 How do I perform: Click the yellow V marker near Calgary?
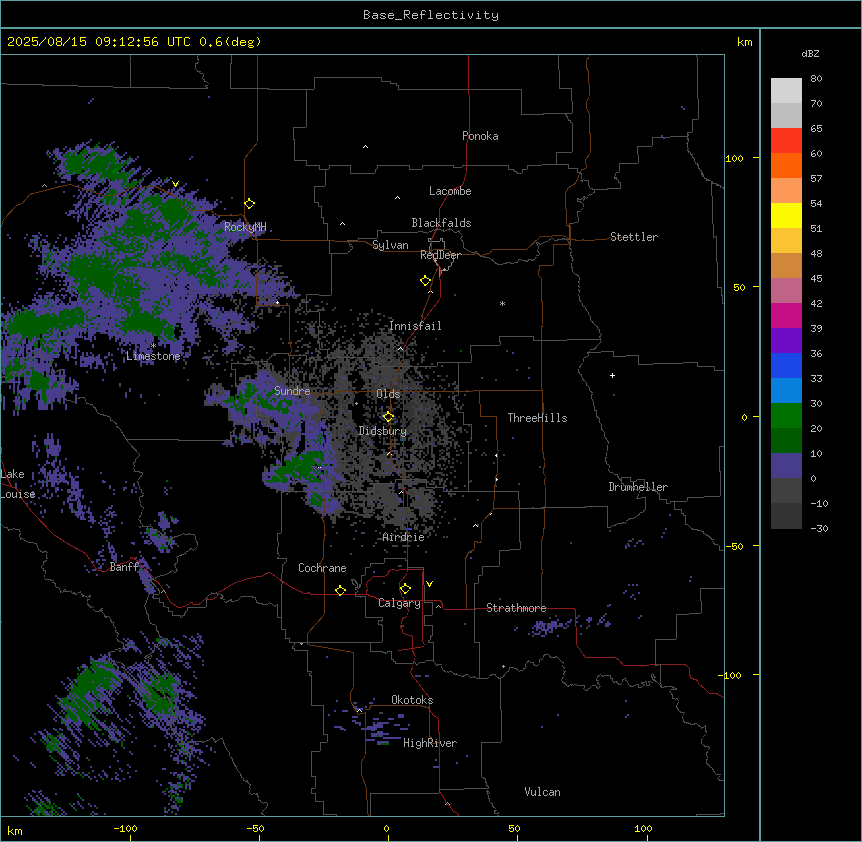(x=429, y=584)
